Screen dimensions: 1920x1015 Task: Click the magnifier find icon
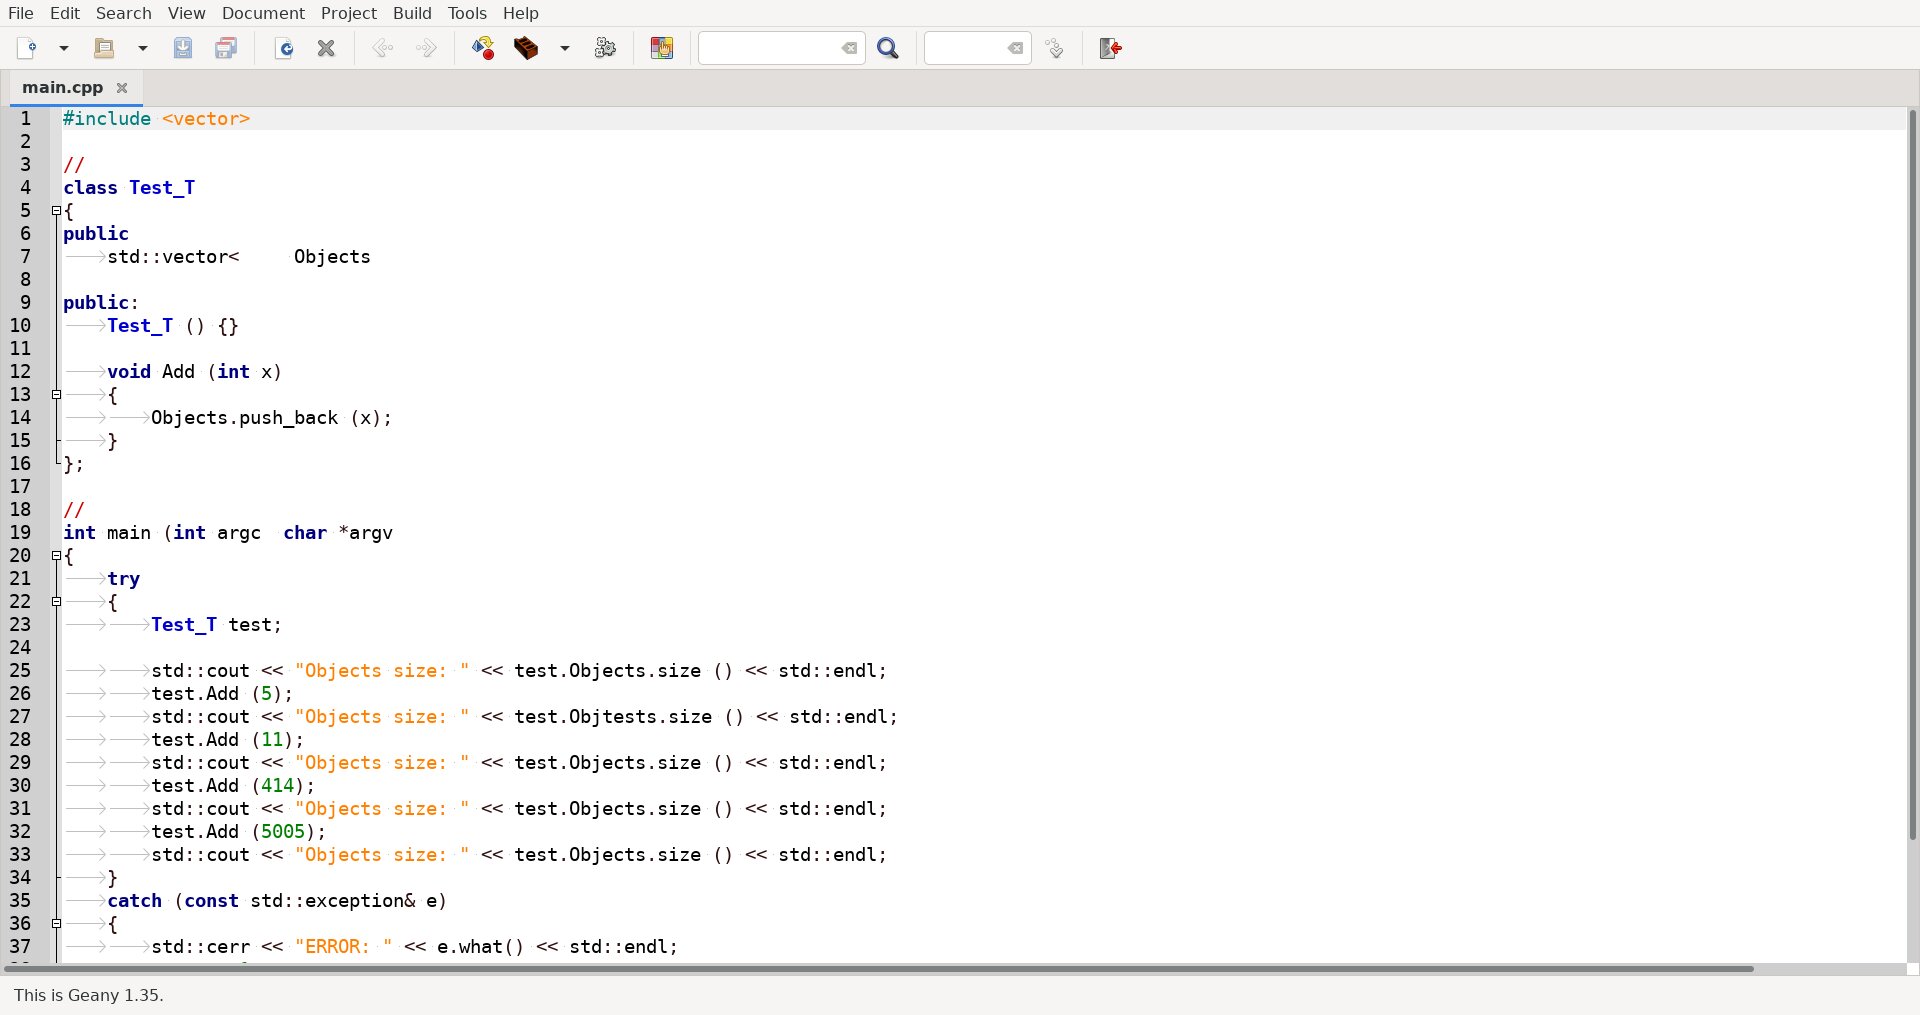click(888, 48)
